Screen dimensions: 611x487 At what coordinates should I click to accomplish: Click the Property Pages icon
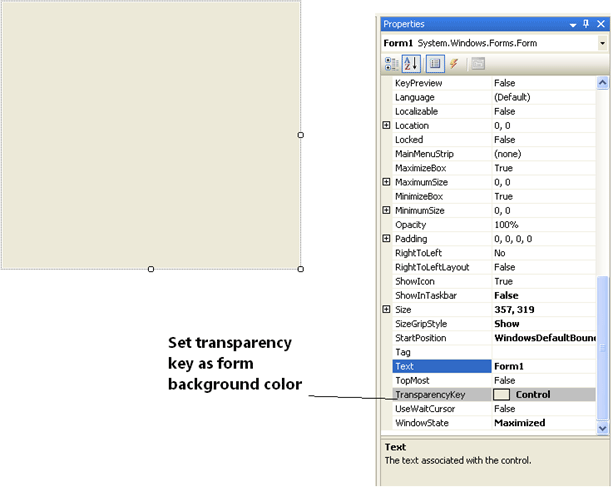coord(478,64)
